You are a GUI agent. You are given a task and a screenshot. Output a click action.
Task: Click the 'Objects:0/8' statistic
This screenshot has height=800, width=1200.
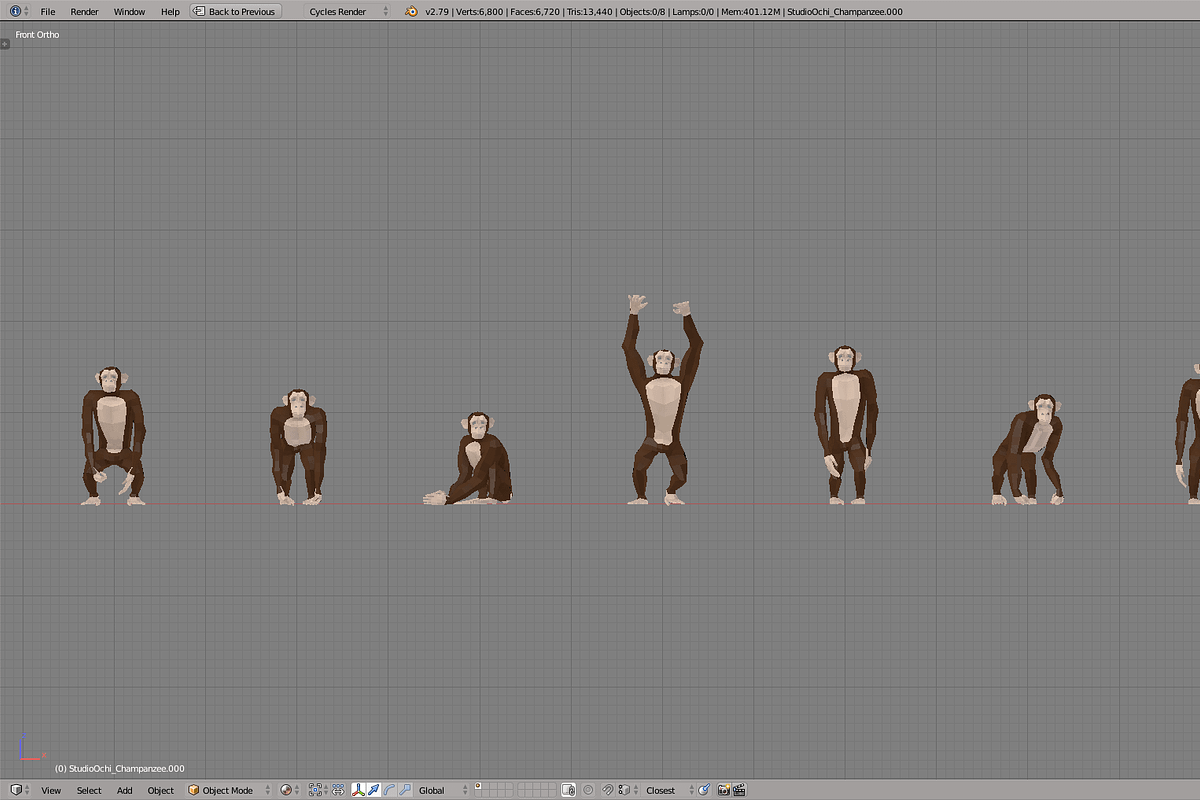[x=640, y=11]
